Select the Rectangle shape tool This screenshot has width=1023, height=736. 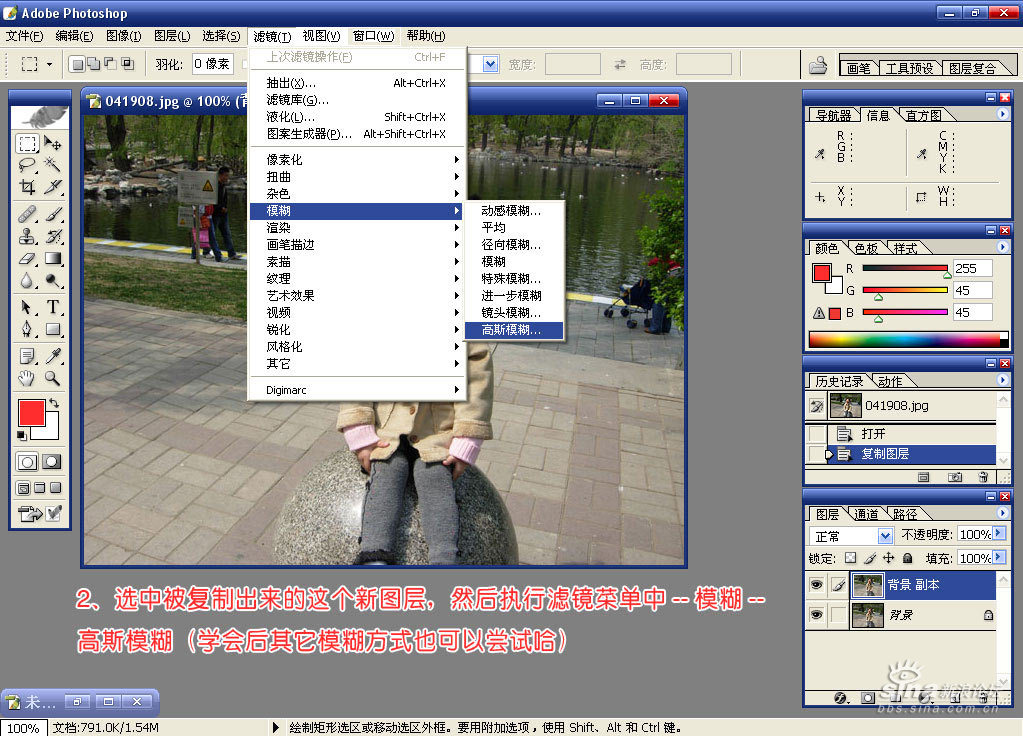click(x=53, y=329)
